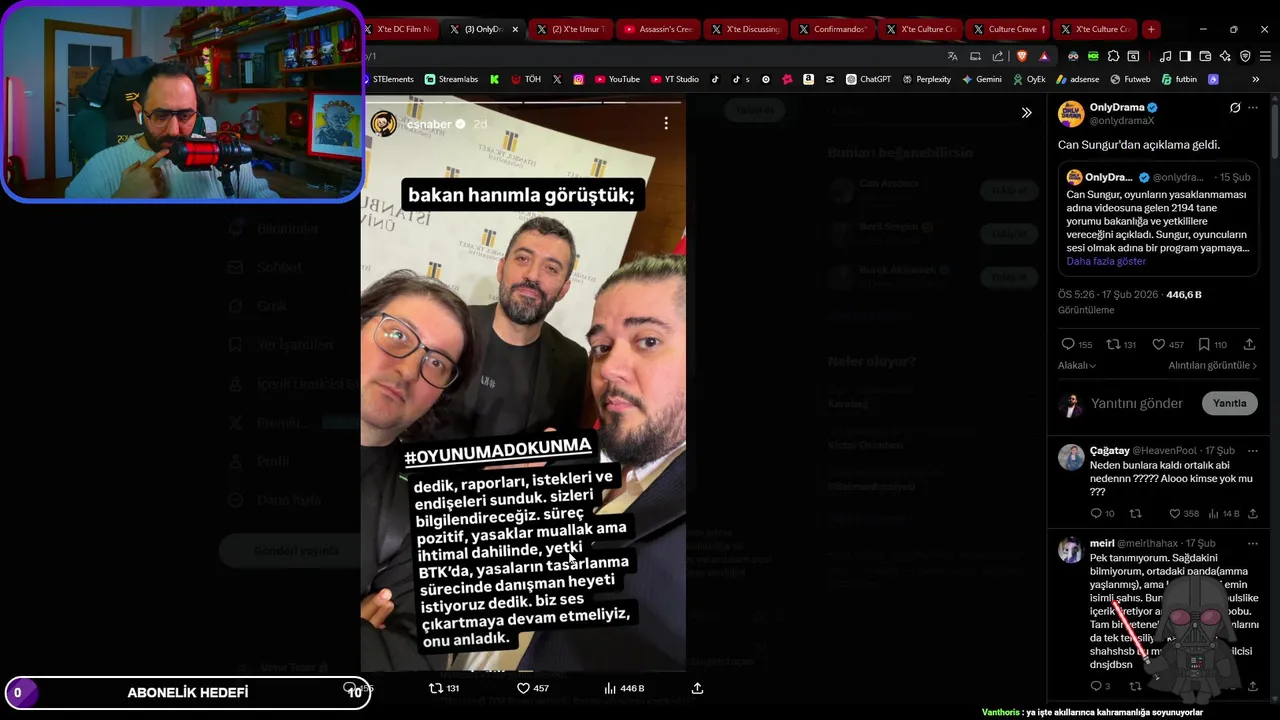Screen dimensions: 1280x720
Task: Expand the Alakalı reply sort dropdown
Action: (1077, 365)
